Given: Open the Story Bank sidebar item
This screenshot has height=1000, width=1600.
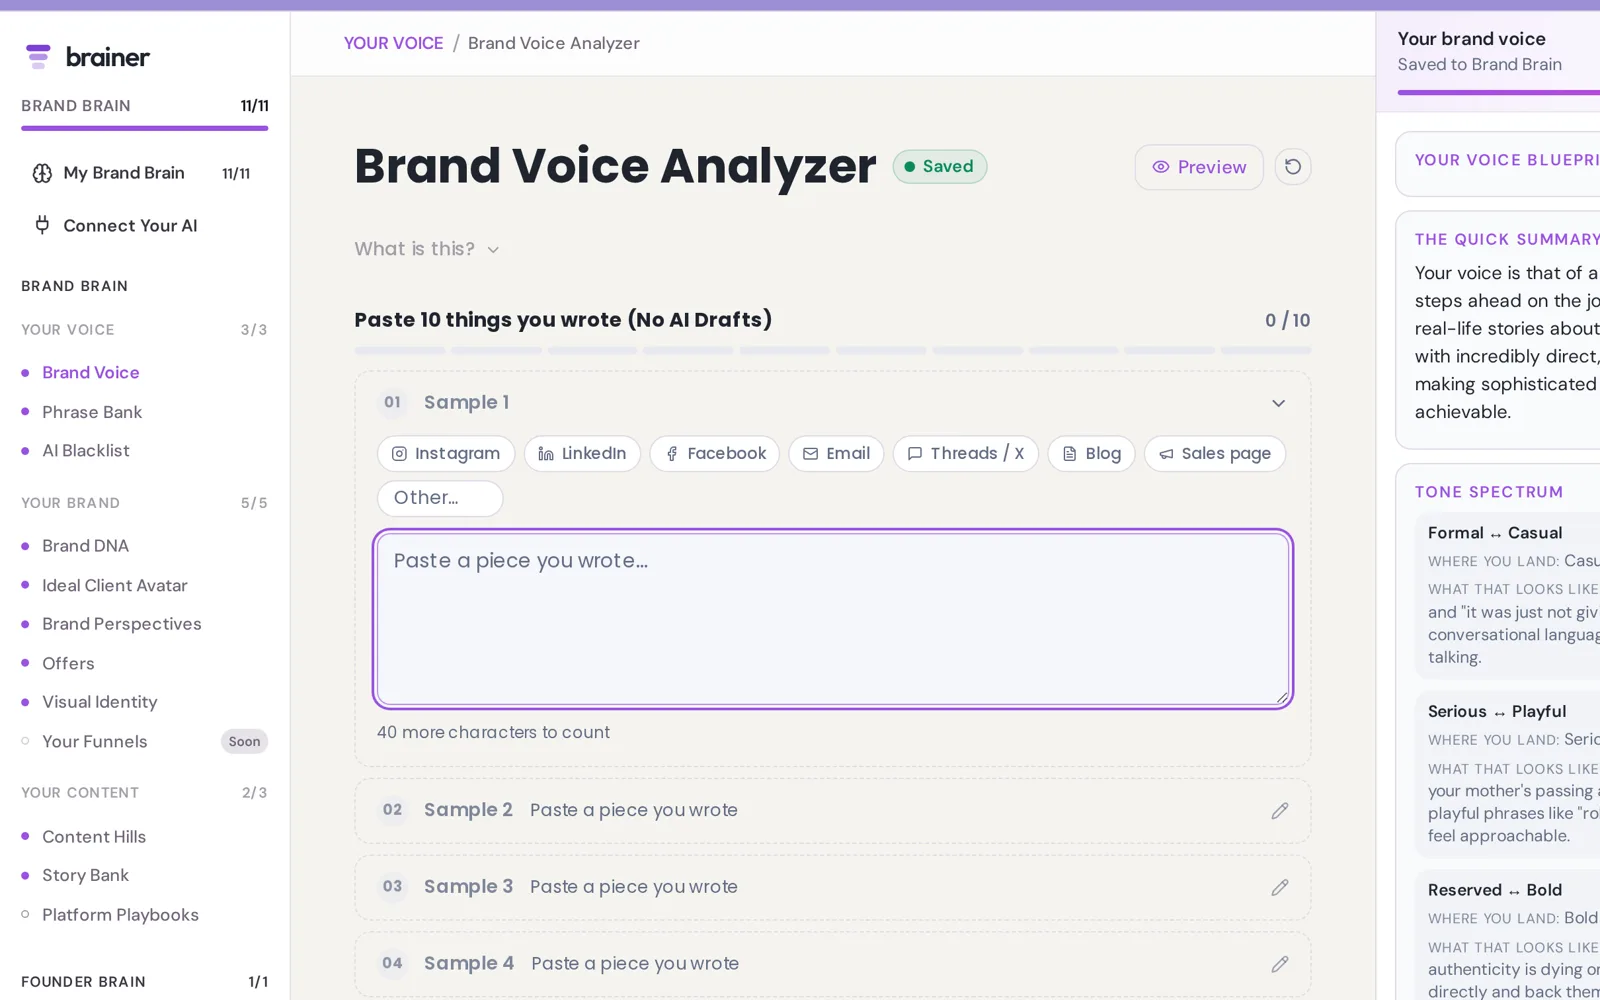Looking at the screenshot, I should coord(86,875).
